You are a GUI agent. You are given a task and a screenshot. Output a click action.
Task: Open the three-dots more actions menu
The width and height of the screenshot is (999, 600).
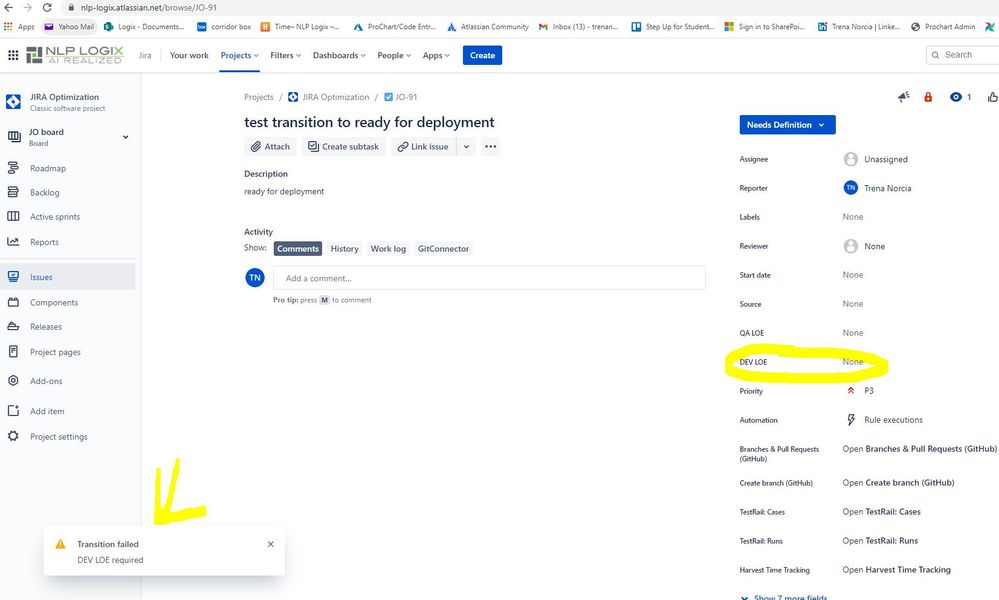tap(490, 146)
